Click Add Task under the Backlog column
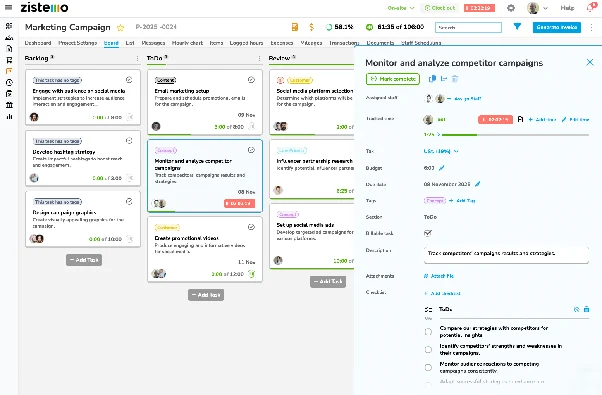602x395 pixels. (x=84, y=260)
